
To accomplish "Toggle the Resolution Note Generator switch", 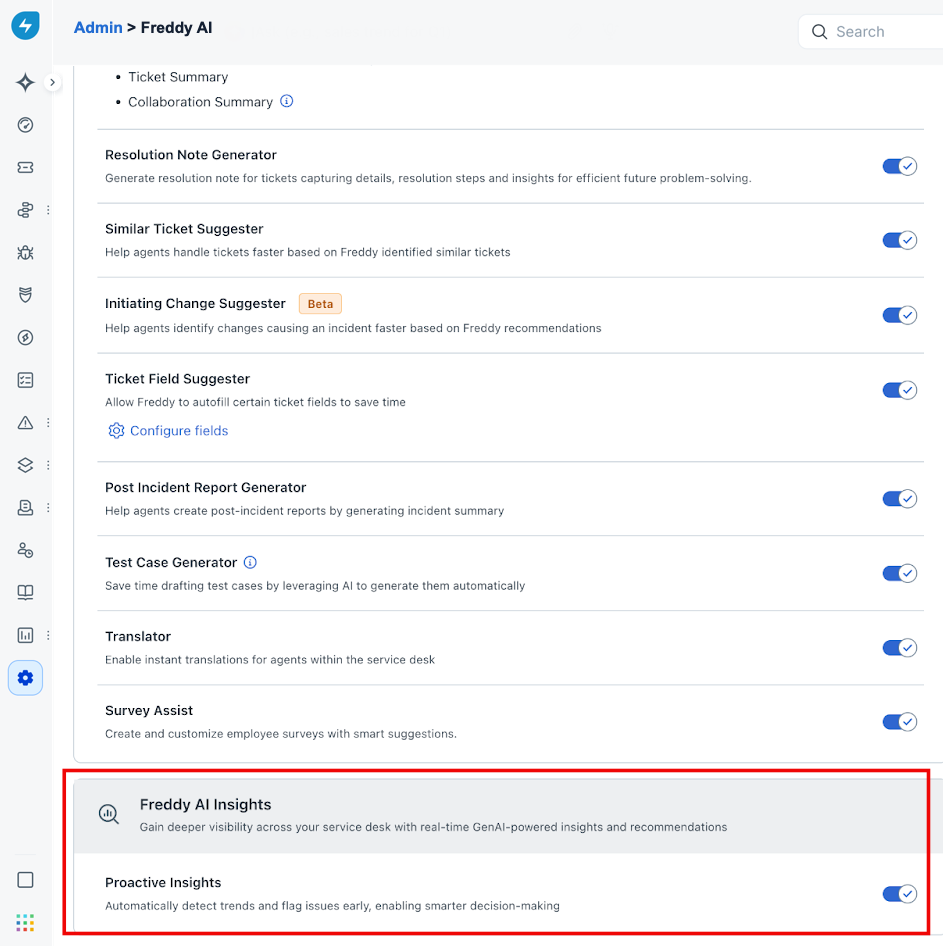I will tap(900, 166).
